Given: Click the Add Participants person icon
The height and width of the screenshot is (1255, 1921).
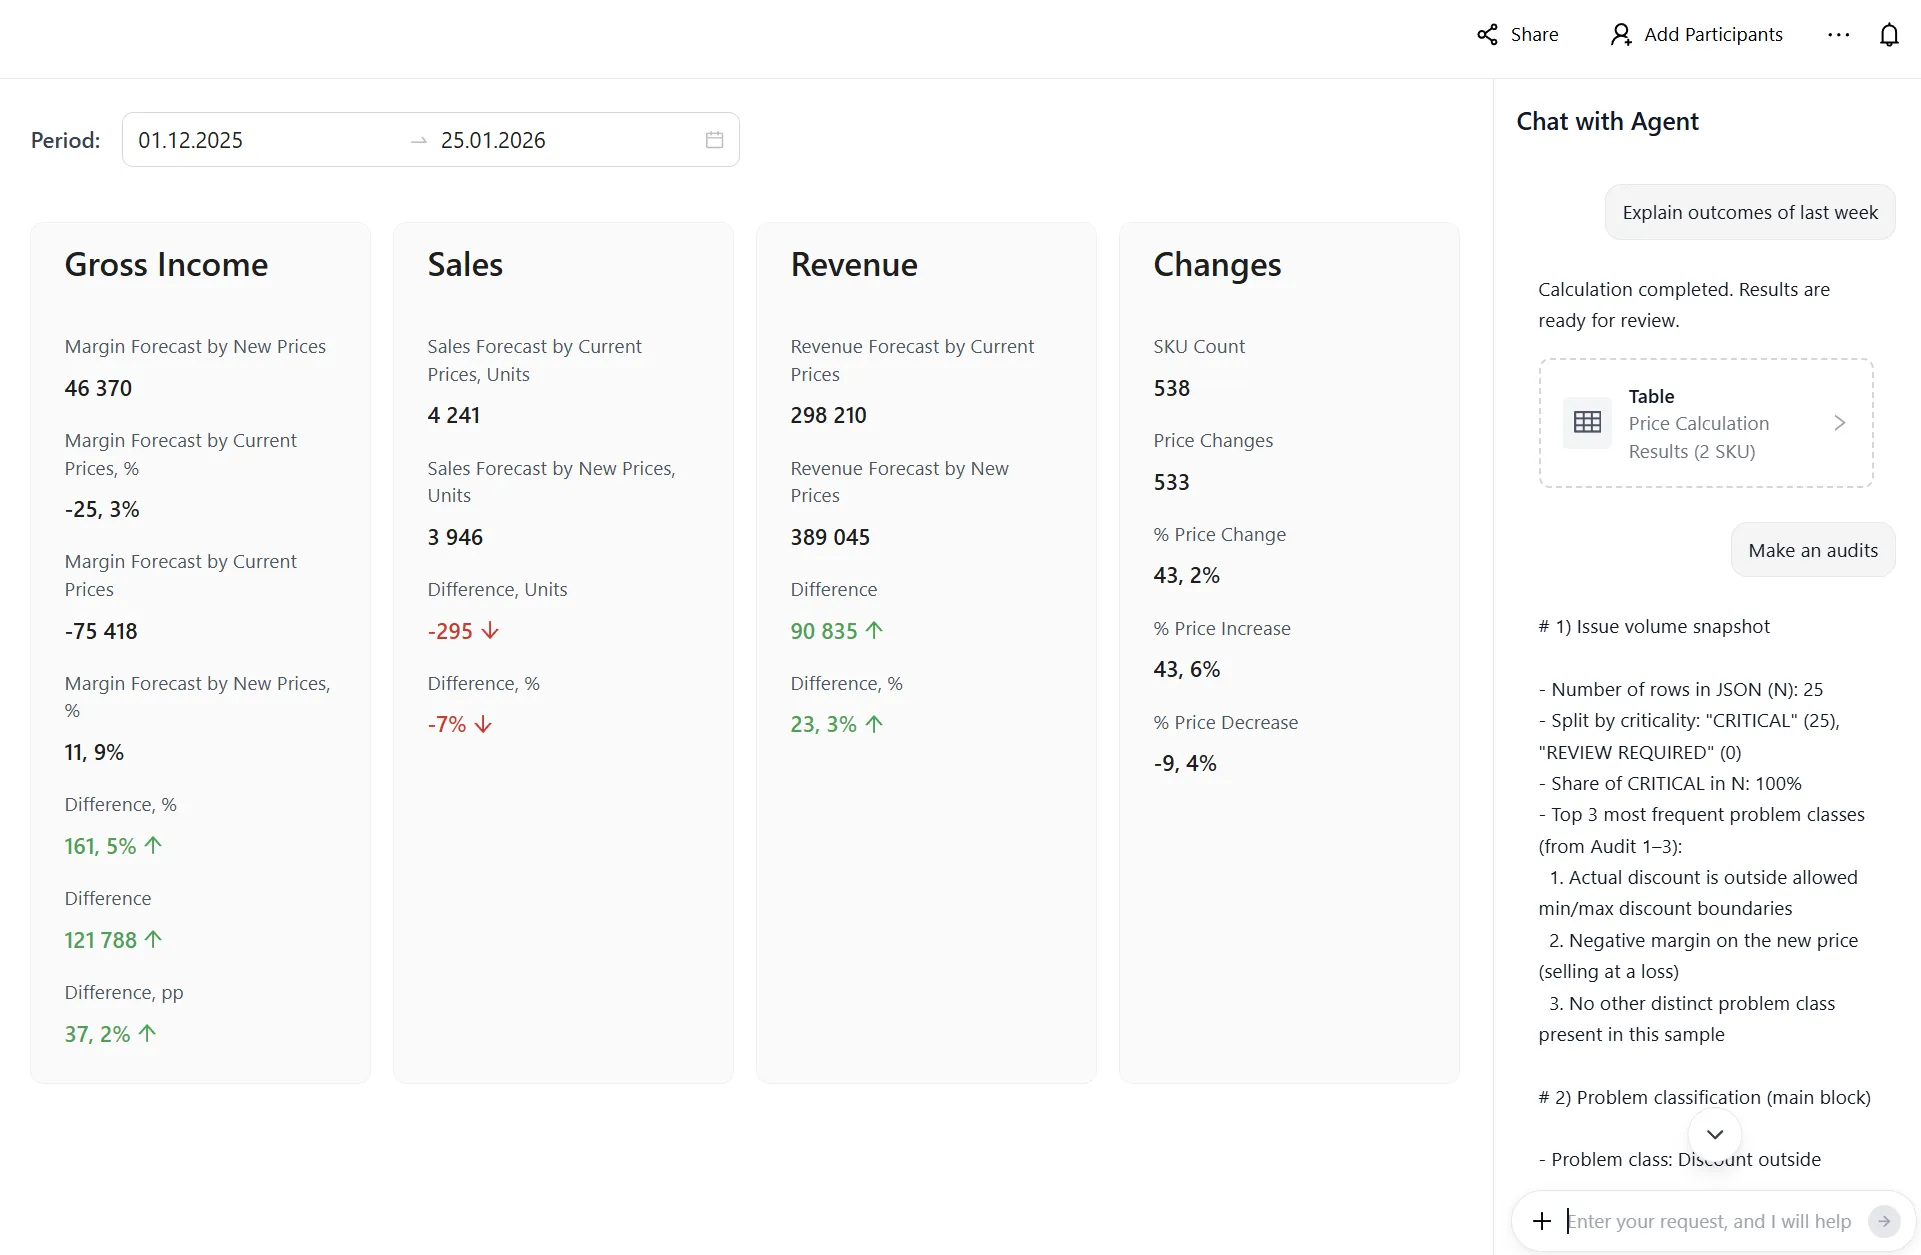Looking at the screenshot, I should [x=1620, y=35].
